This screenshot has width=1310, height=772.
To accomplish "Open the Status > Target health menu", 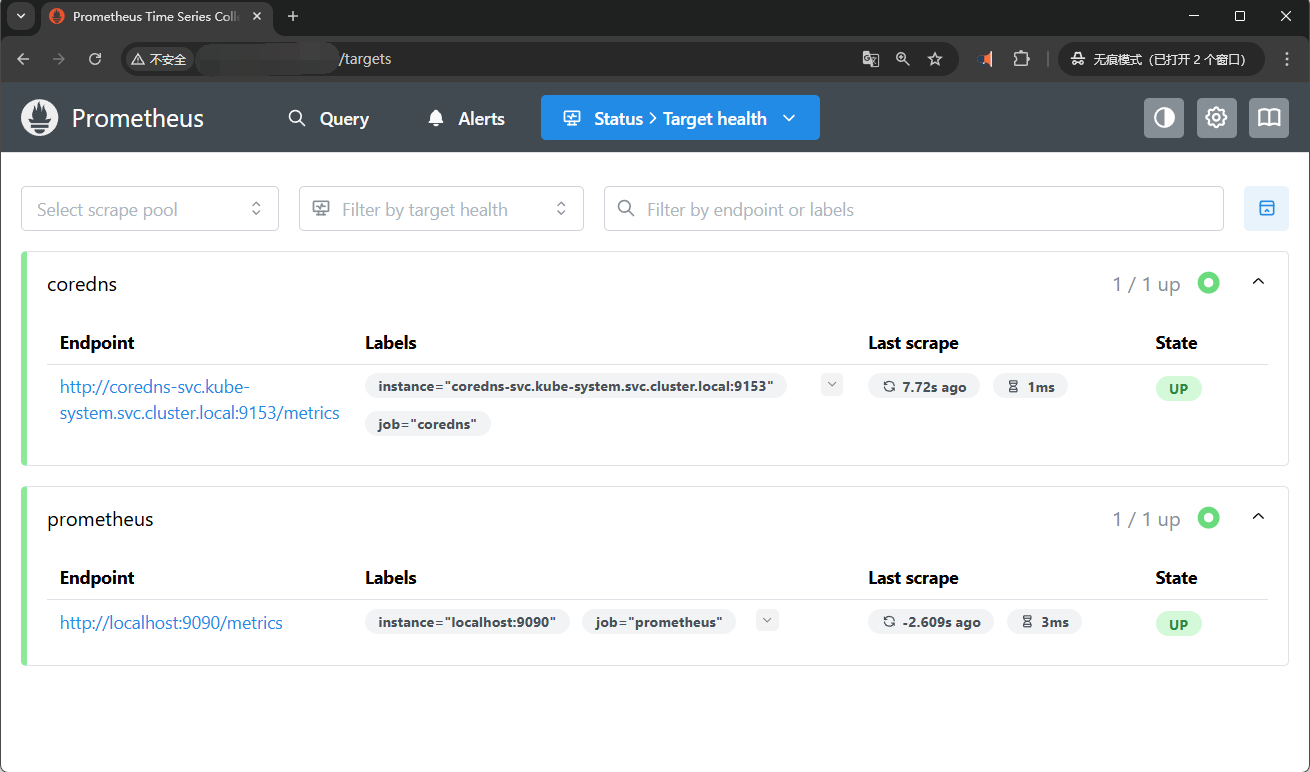I will (680, 118).
